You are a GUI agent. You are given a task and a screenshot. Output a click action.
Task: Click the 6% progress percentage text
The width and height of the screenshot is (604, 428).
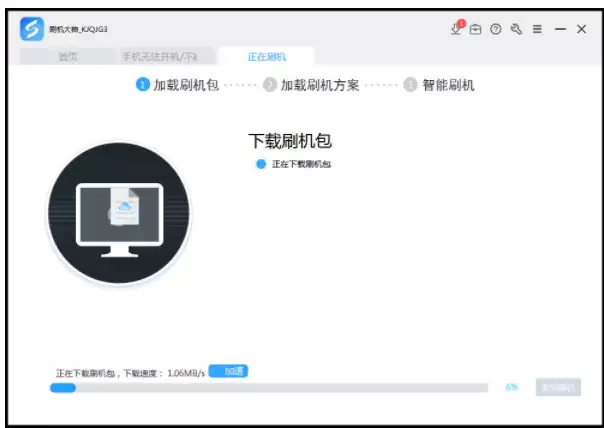[512, 387]
